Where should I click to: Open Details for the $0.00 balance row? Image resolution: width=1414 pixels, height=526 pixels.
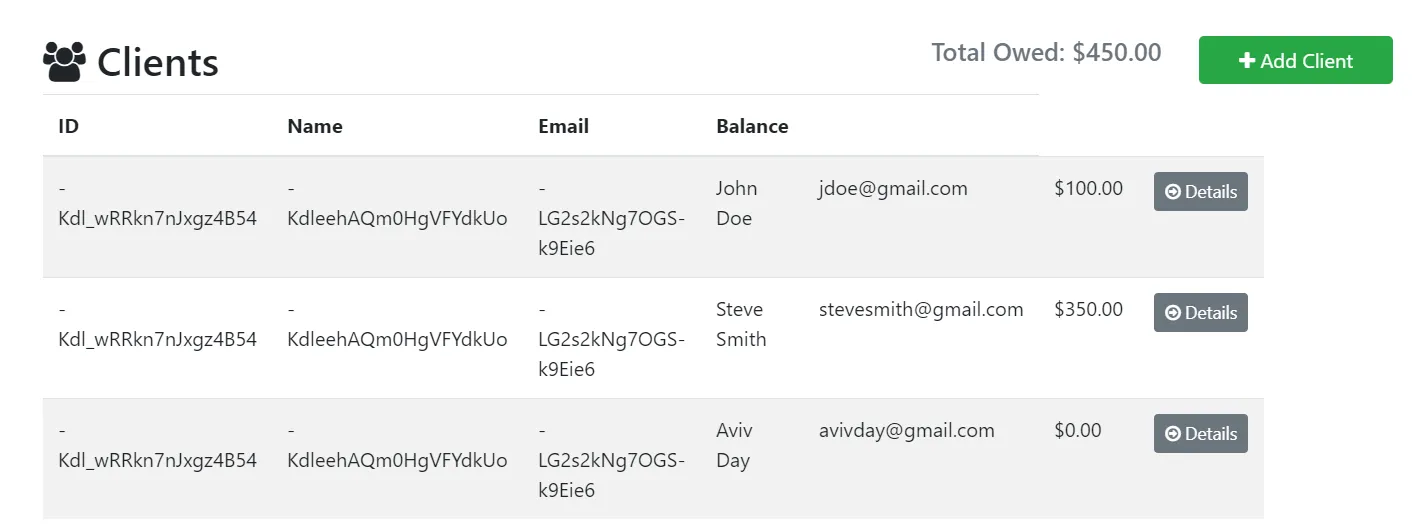[x=1200, y=434]
